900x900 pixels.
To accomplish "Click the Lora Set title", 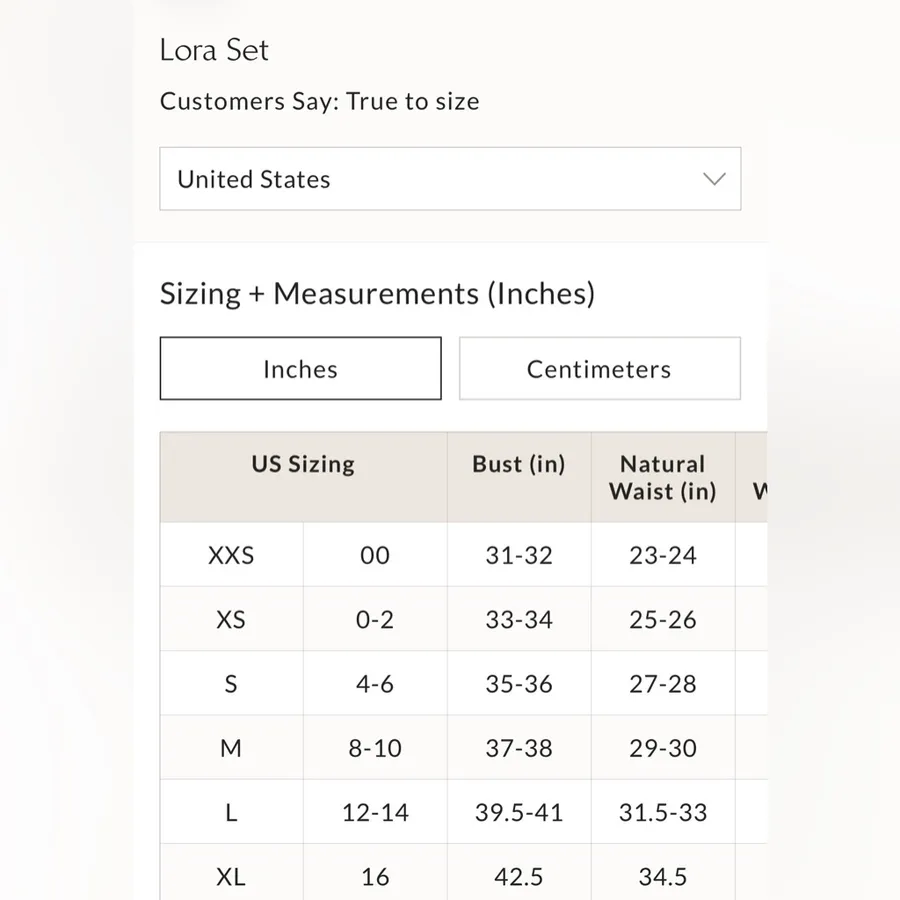I will point(214,50).
